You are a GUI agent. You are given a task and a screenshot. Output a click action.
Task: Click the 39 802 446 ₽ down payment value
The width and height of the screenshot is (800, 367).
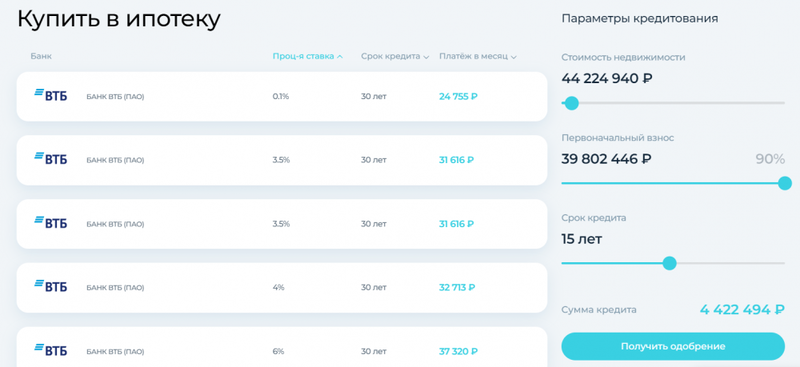tap(606, 159)
